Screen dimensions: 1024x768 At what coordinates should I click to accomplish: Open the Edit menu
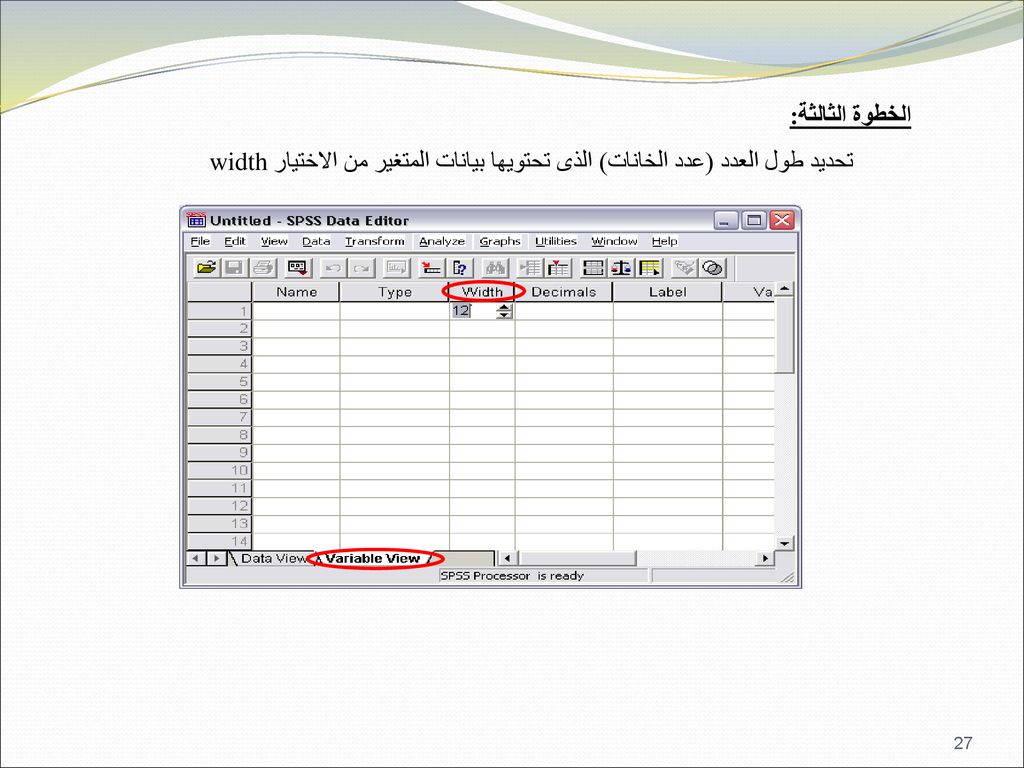pyautogui.click(x=235, y=242)
